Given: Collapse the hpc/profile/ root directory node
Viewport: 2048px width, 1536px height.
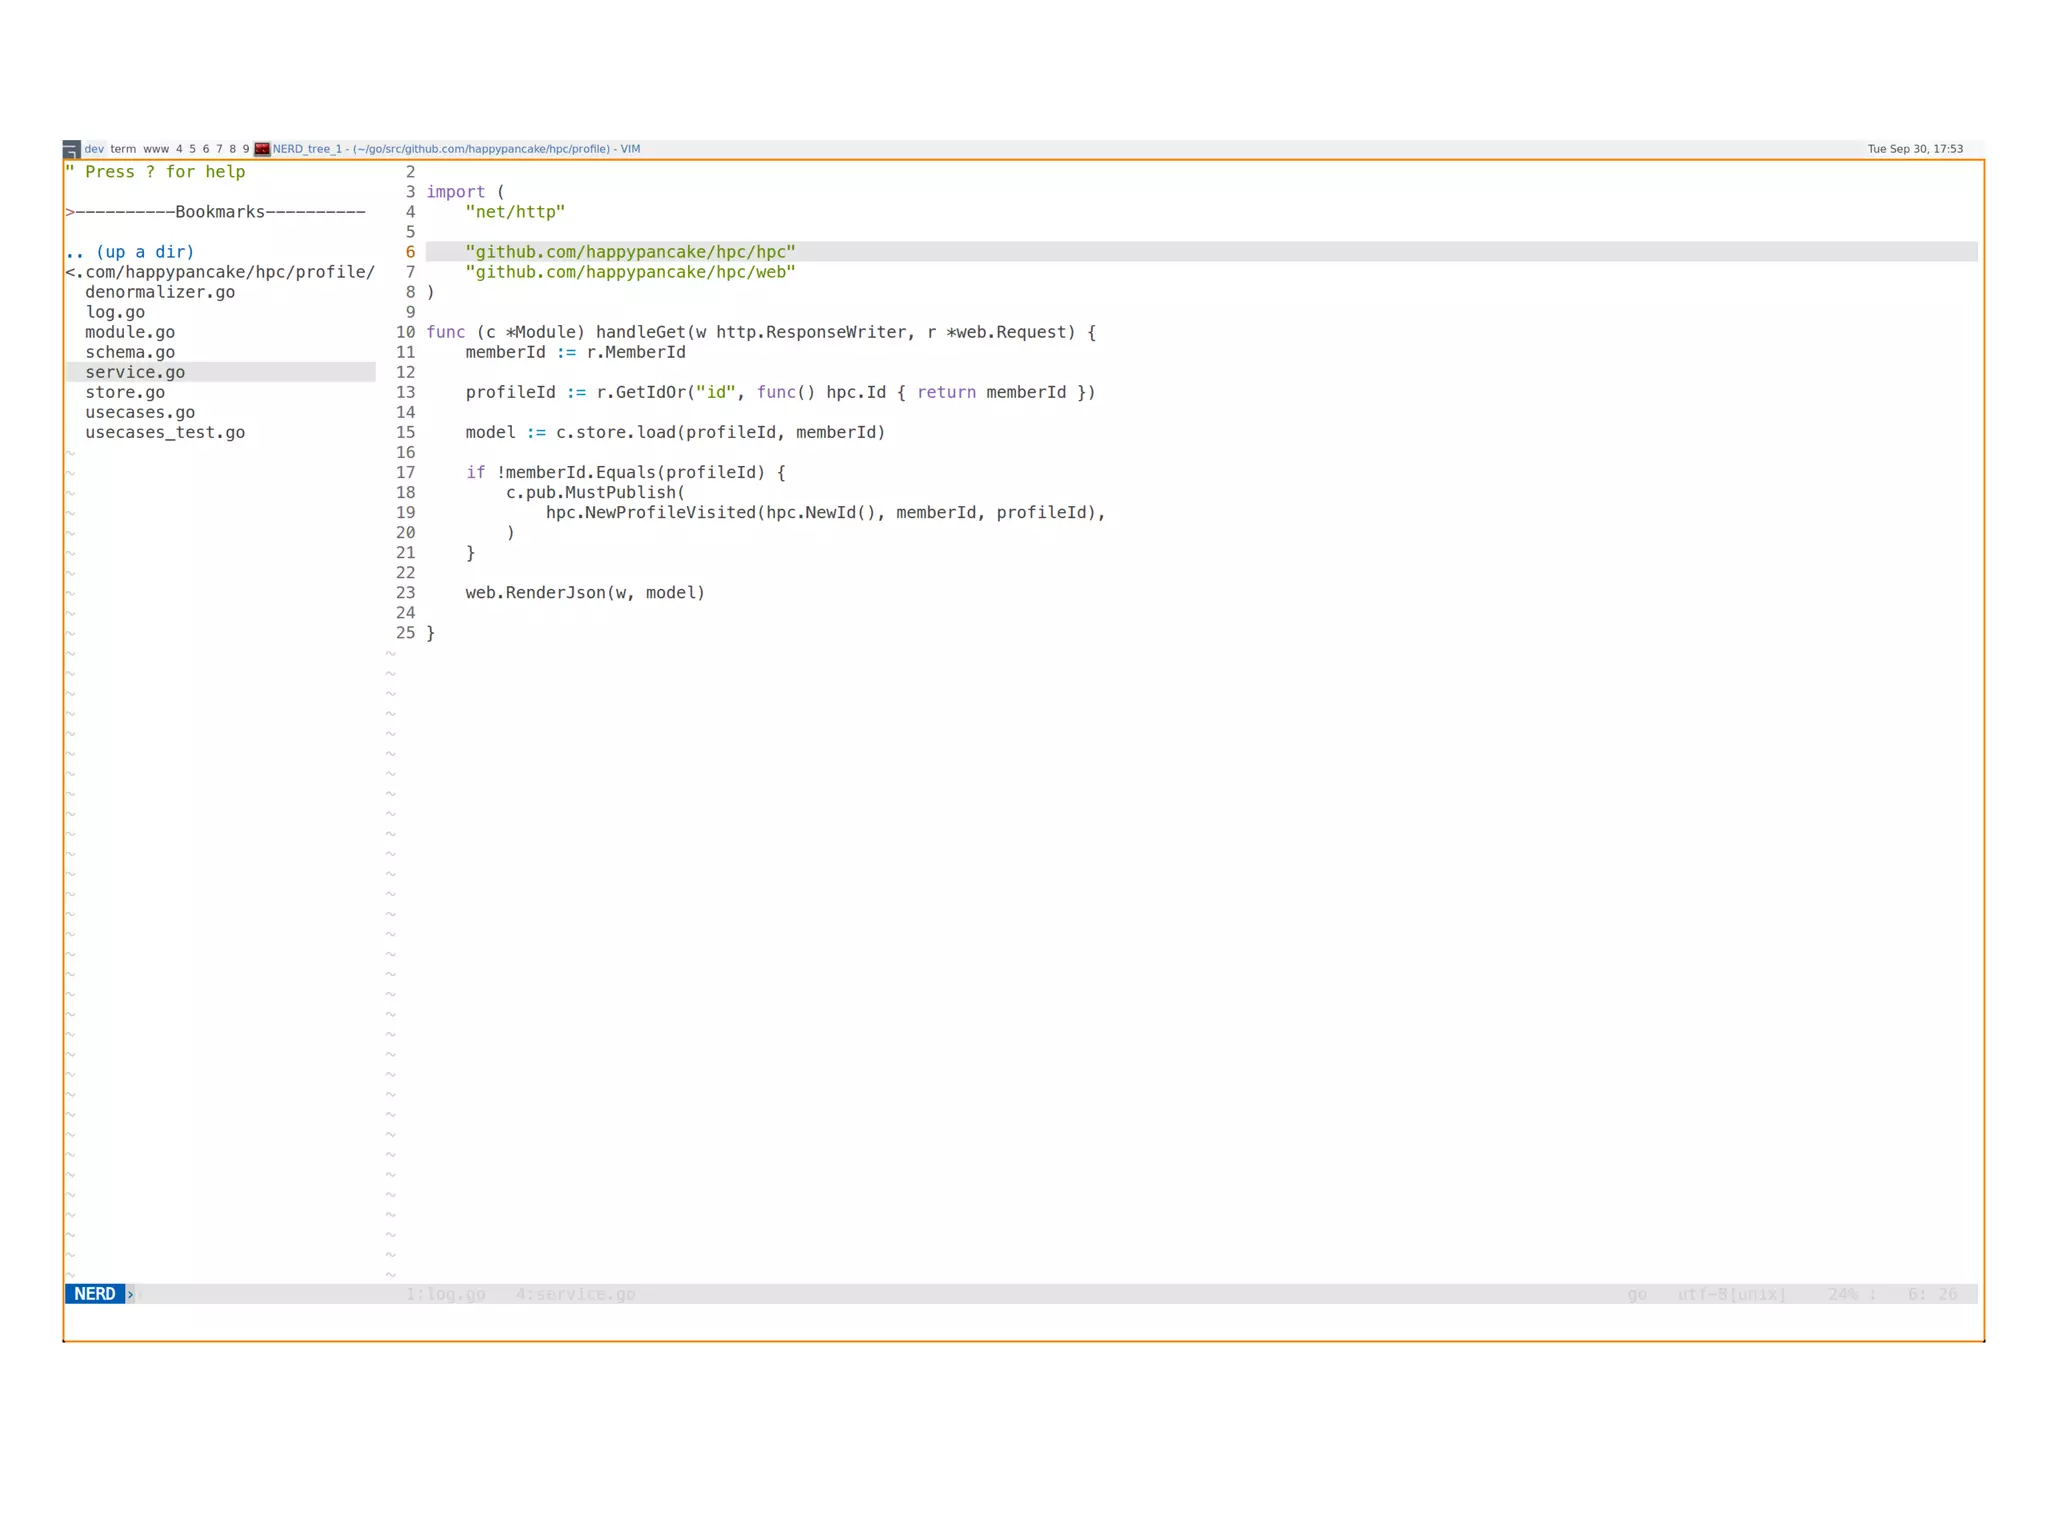Looking at the screenshot, I should click(220, 272).
